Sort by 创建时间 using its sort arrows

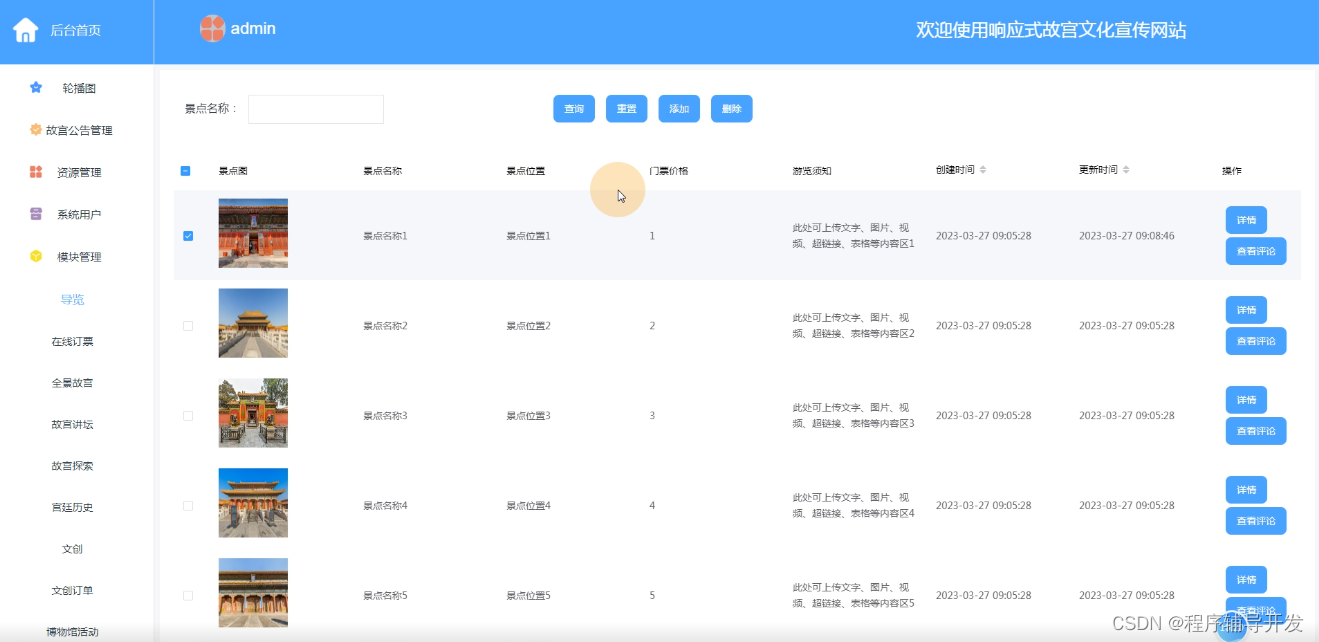(983, 170)
